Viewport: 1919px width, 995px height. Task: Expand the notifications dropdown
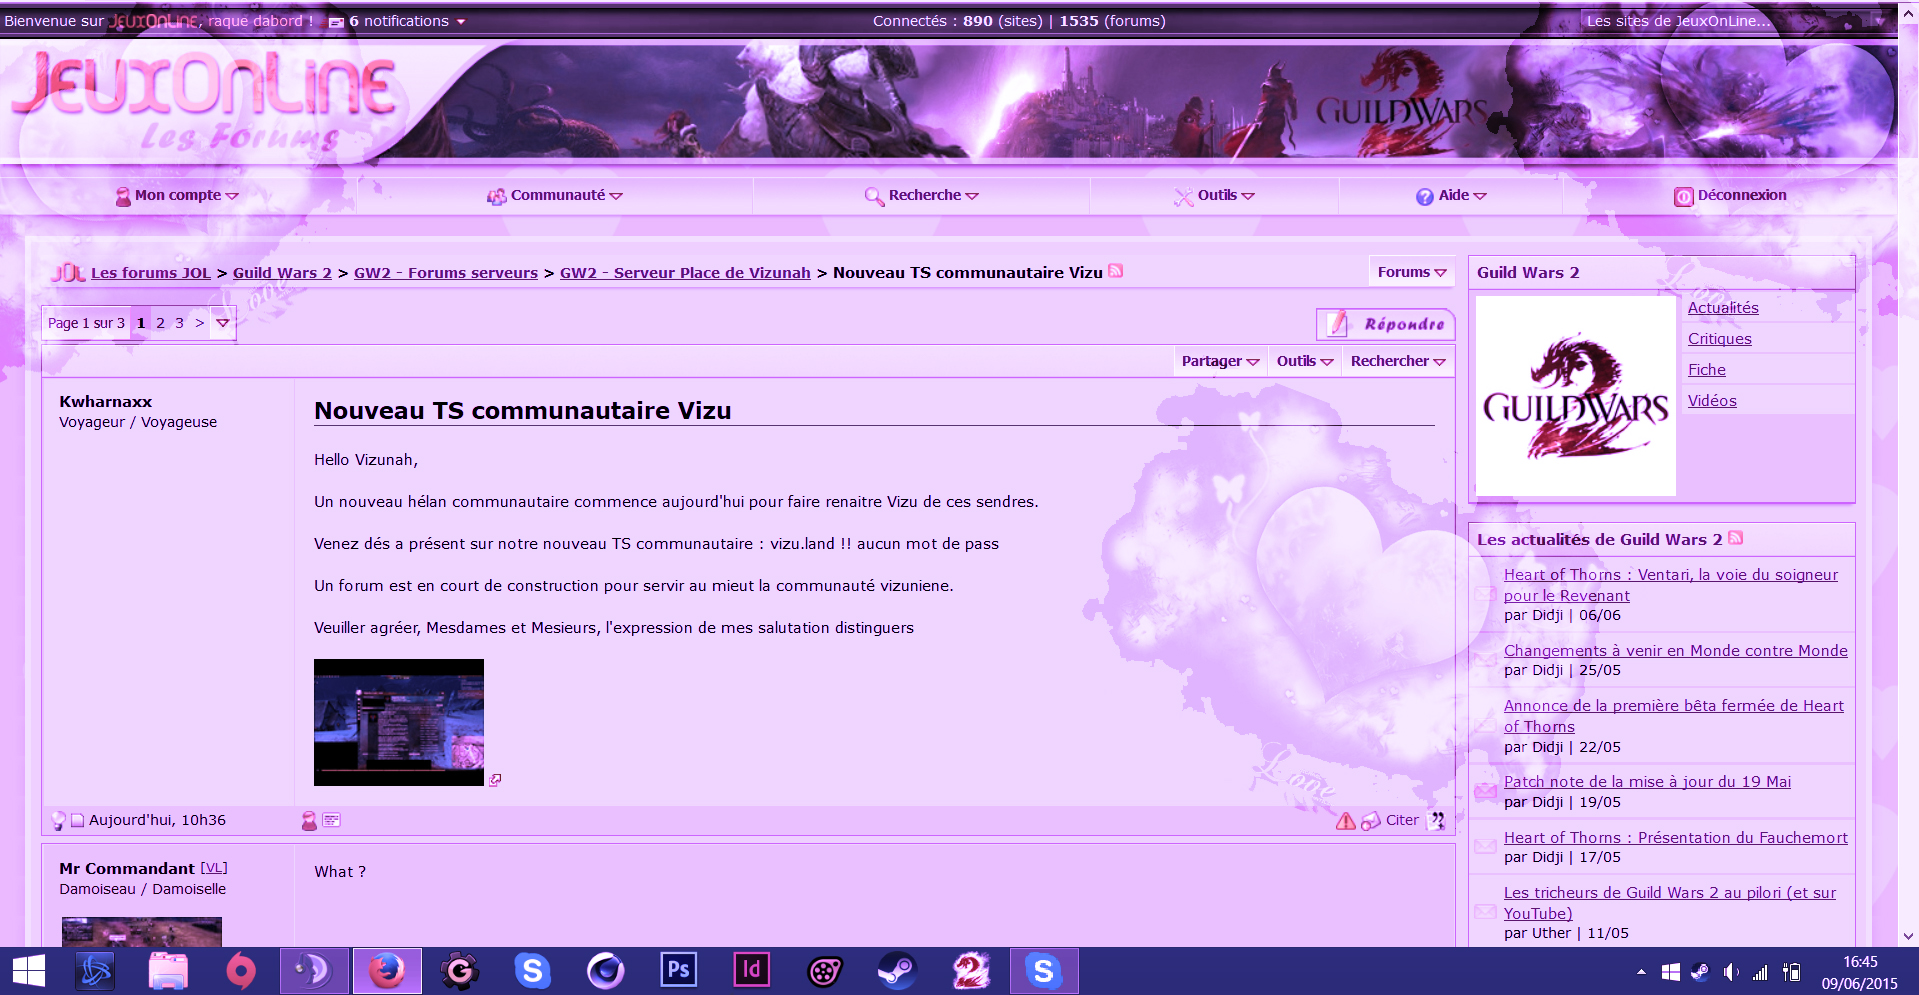(x=461, y=21)
